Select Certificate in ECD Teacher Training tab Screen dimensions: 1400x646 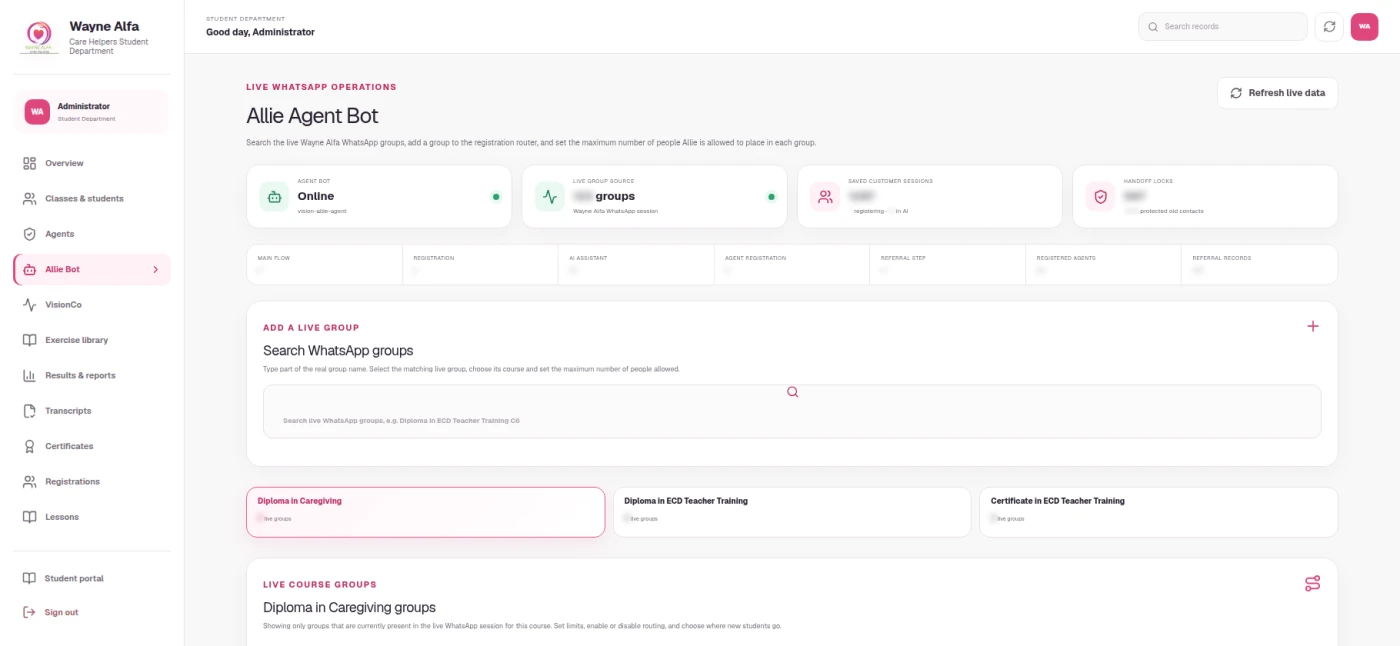point(1158,512)
